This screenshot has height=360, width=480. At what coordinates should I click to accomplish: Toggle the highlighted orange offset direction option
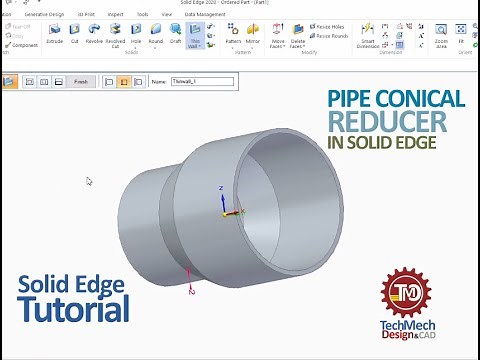[124, 82]
